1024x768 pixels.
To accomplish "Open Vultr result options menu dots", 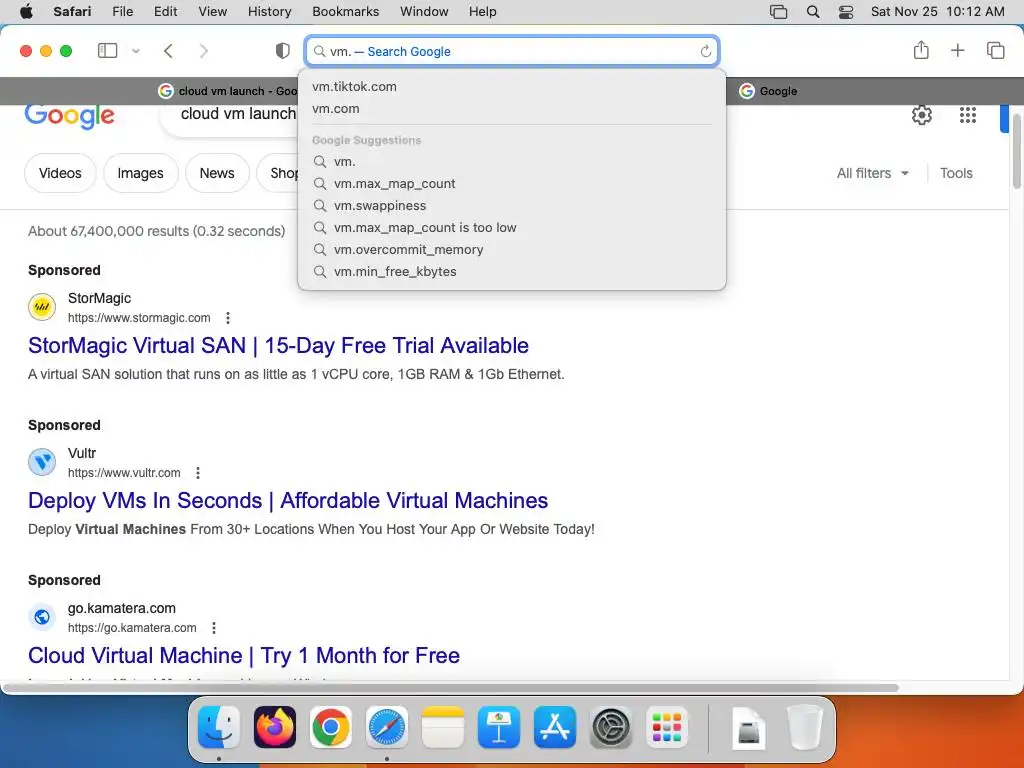I will point(198,473).
